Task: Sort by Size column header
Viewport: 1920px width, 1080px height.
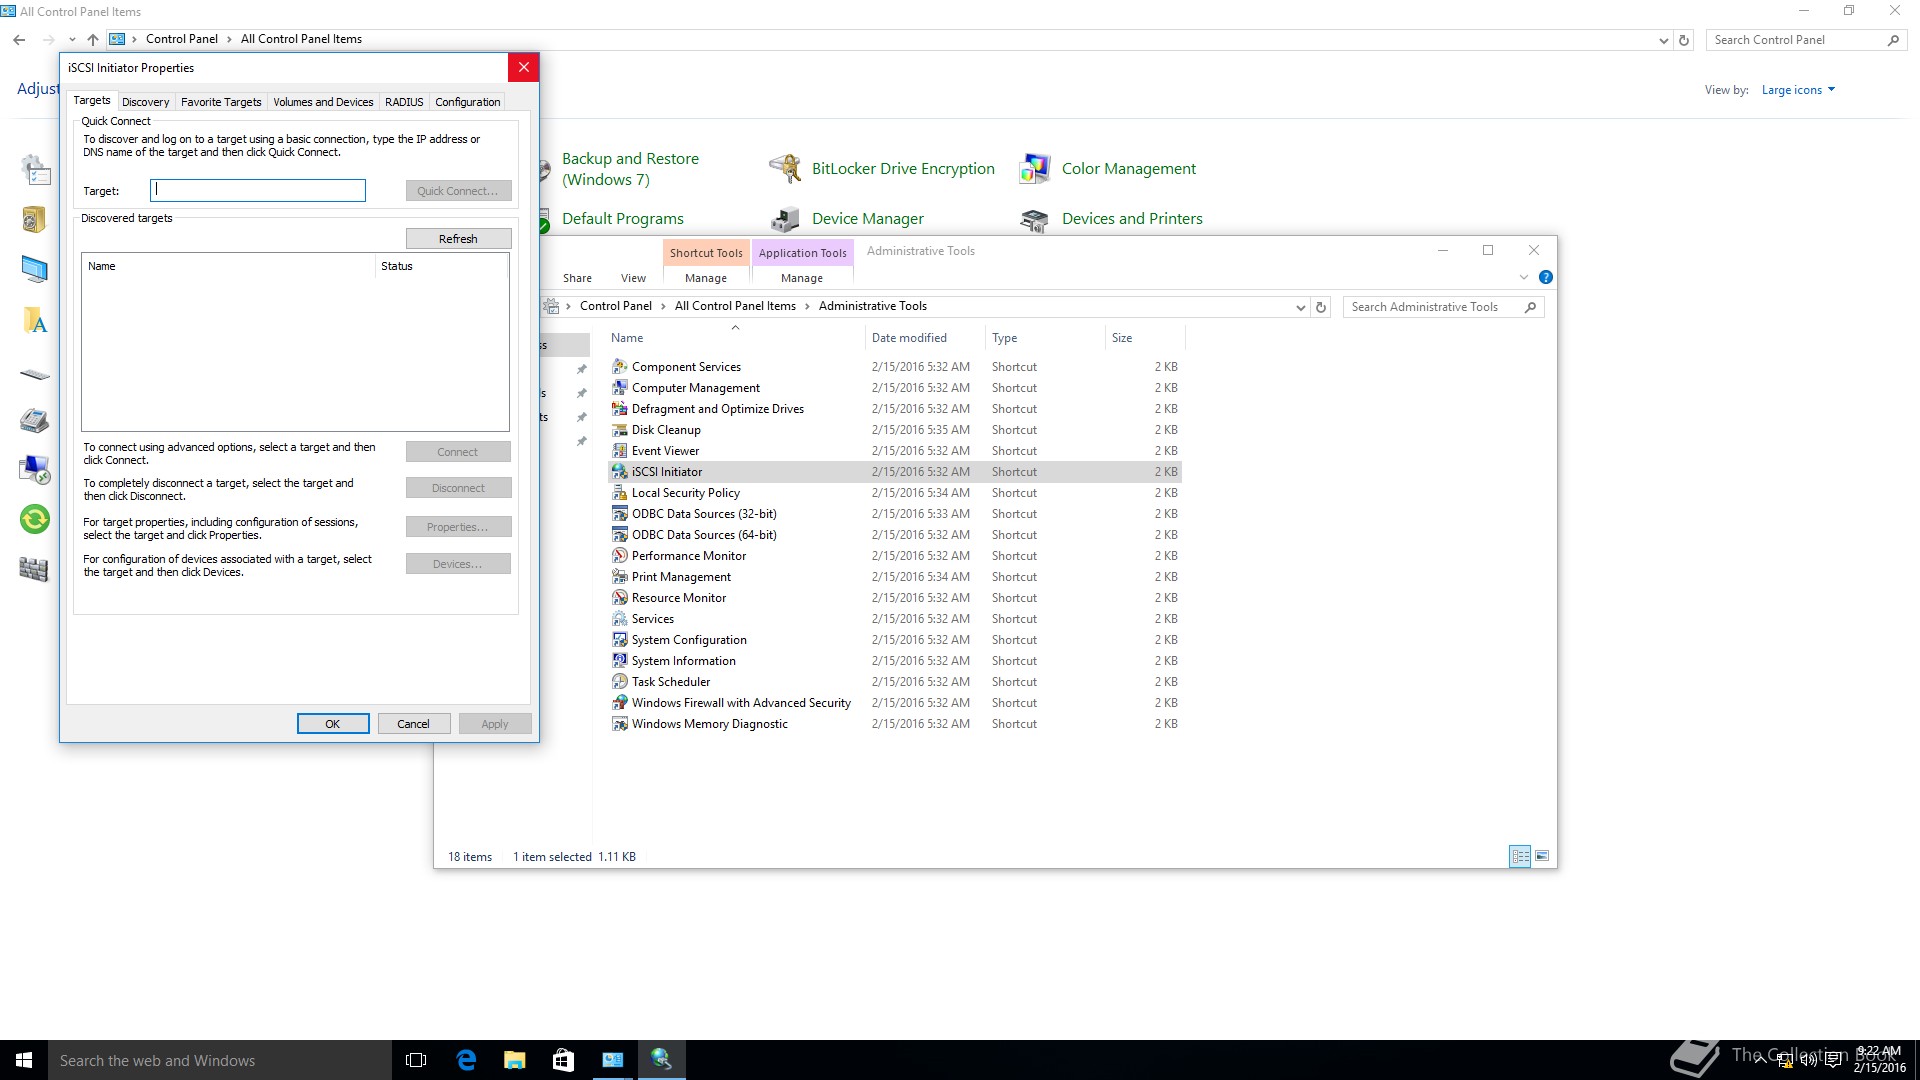Action: pyautogui.click(x=1144, y=338)
